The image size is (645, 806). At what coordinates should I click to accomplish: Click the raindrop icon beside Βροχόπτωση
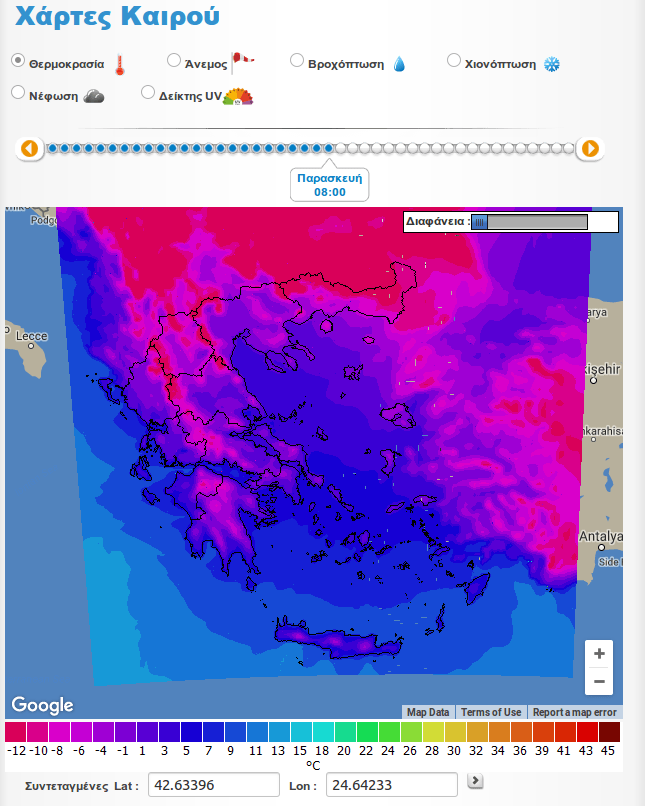coord(399,65)
